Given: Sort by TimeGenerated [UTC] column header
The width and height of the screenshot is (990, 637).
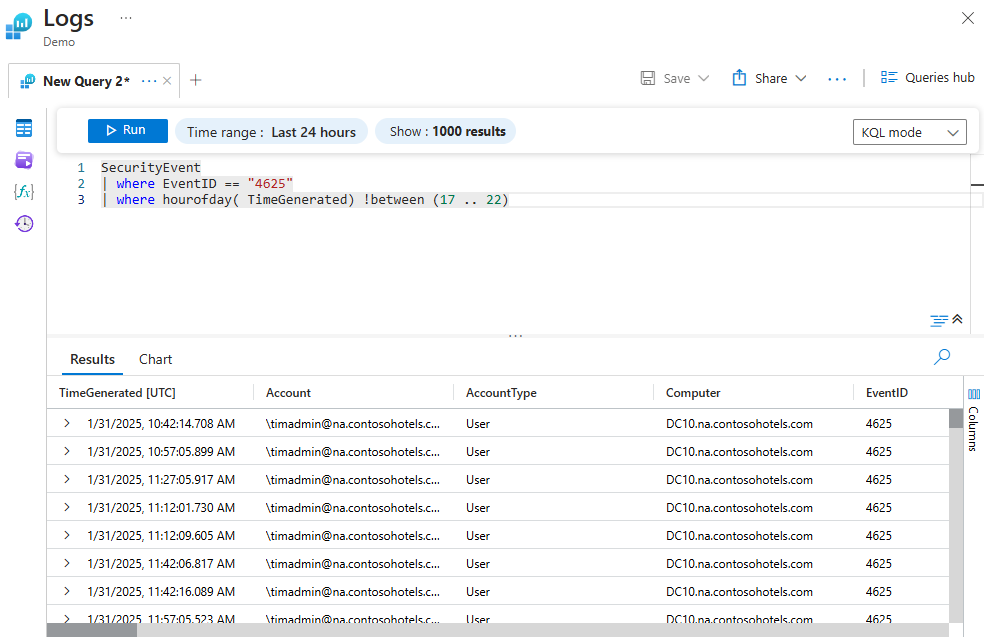Looking at the screenshot, I should tap(117, 393).
